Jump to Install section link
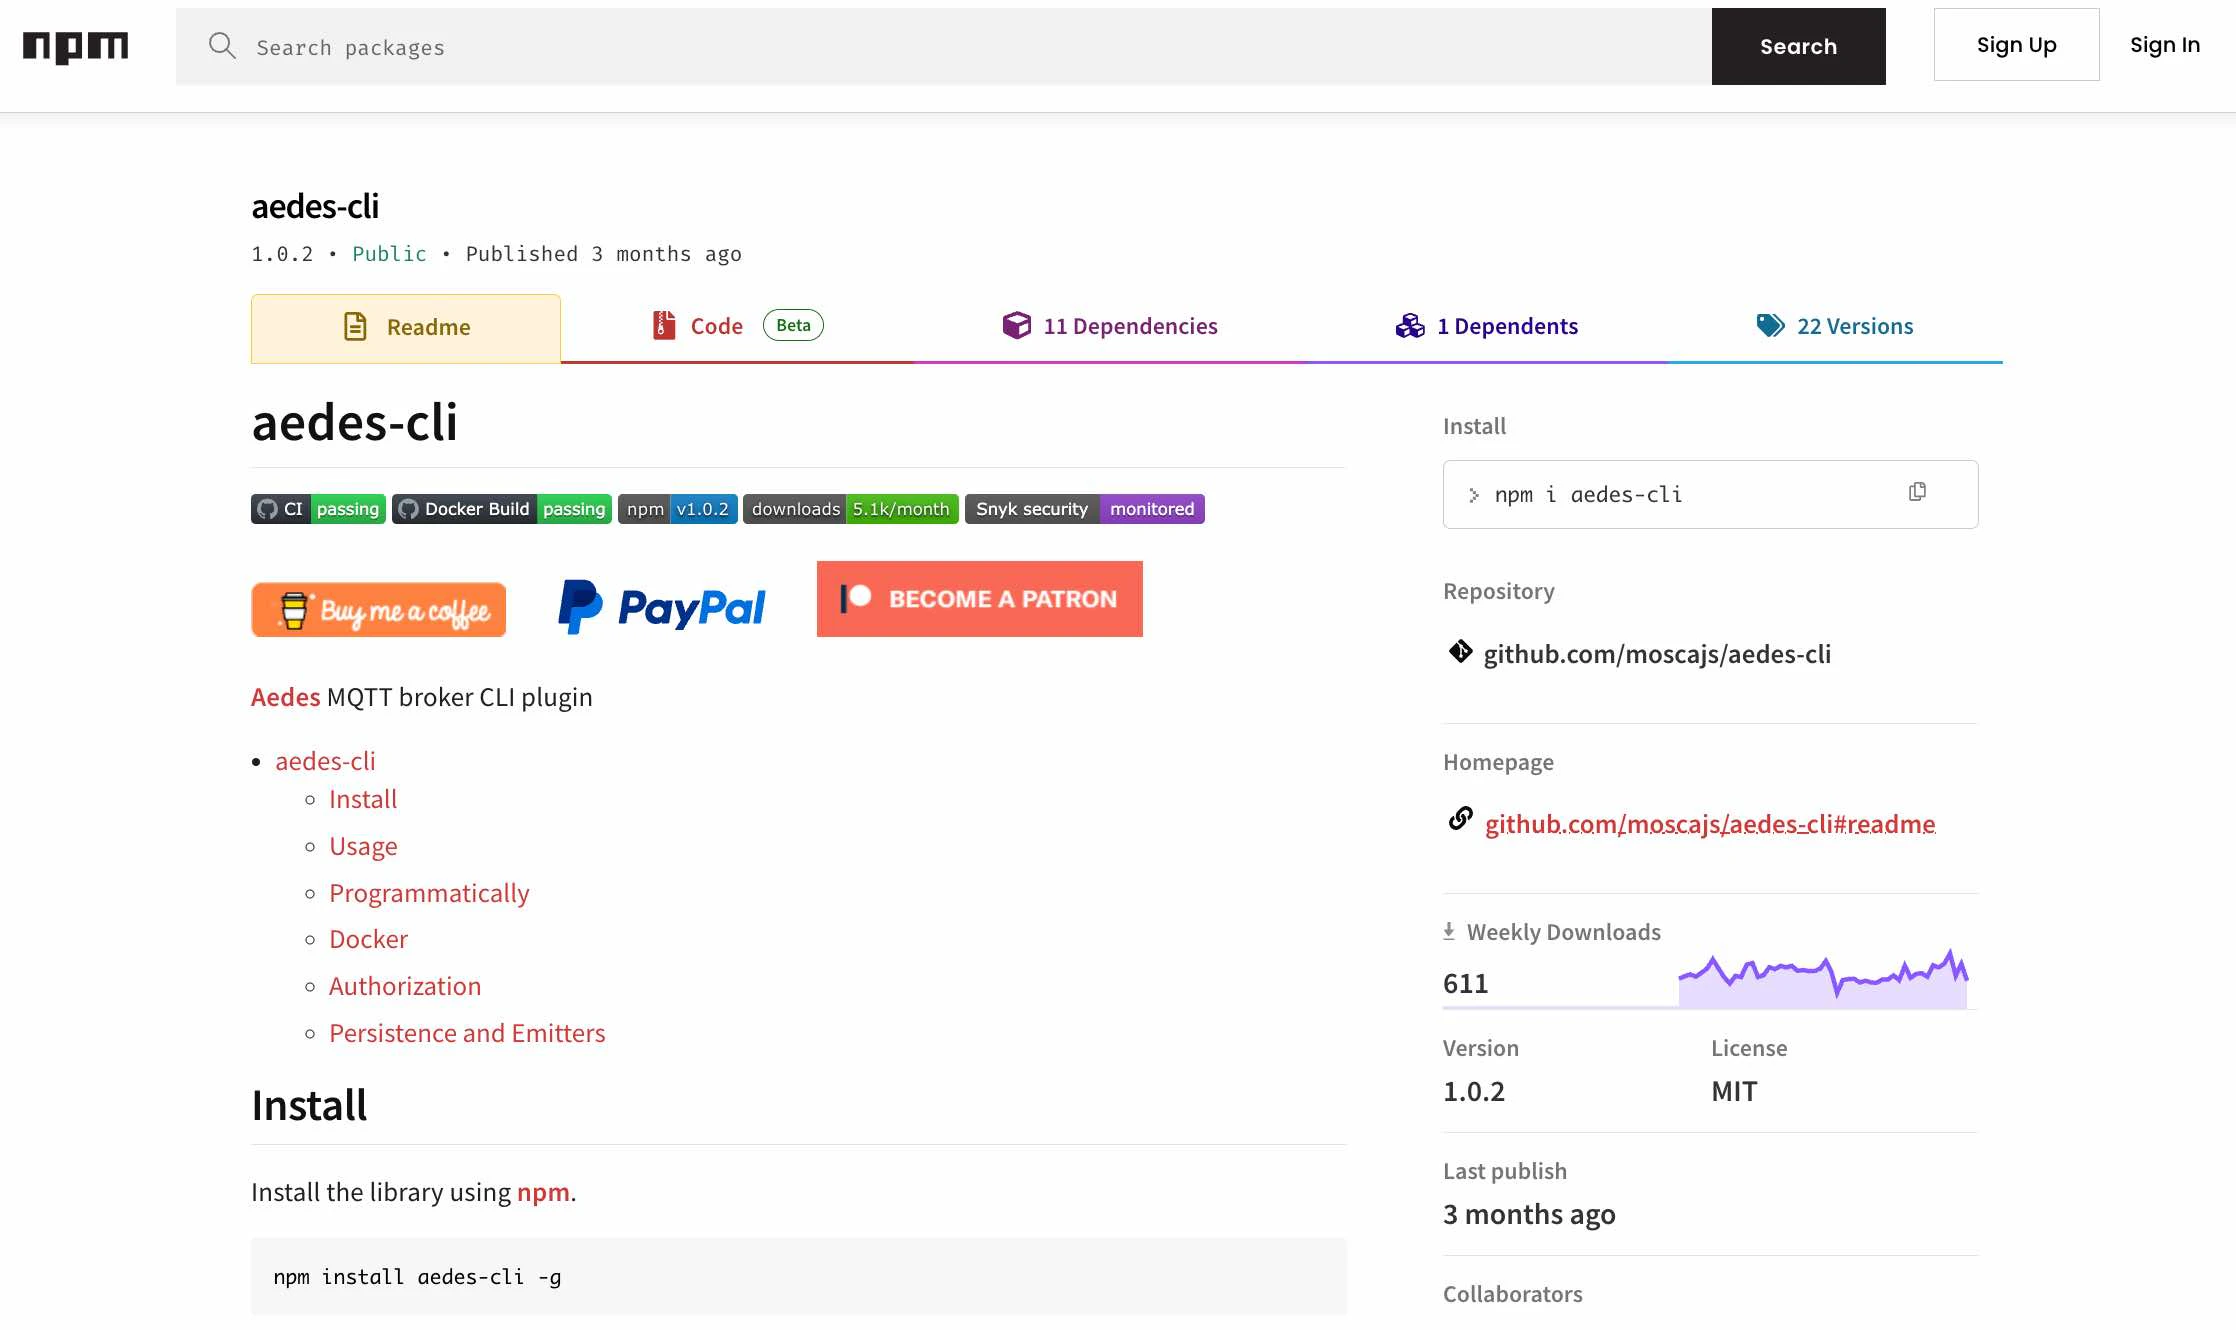This screenshot has width=2236, height=1330. (x=363, y=799)
